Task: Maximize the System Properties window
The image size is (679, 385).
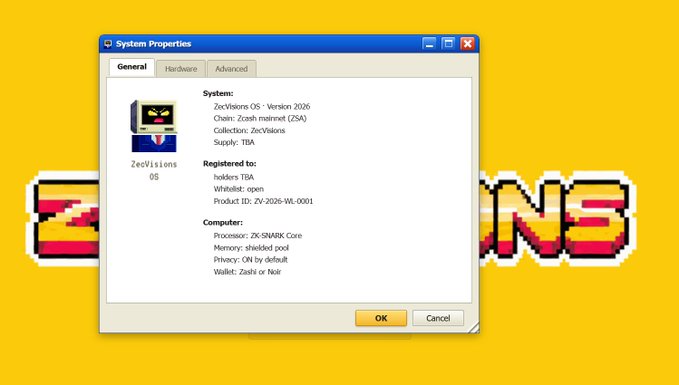Action: [448, 44]
